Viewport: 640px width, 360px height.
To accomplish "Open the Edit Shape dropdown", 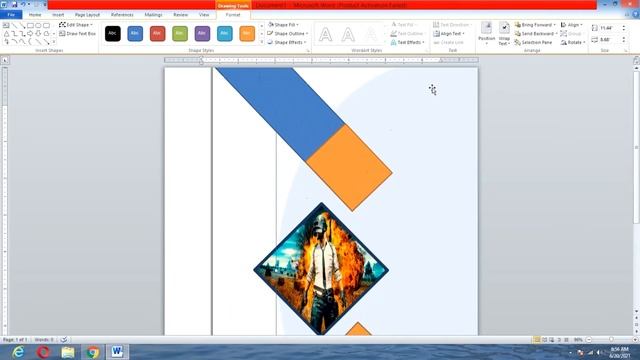I will (76, 25).
